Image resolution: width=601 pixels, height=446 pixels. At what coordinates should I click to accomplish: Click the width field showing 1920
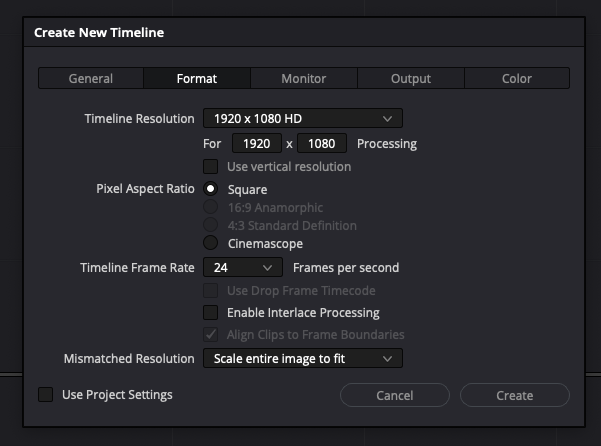point(257,144)
